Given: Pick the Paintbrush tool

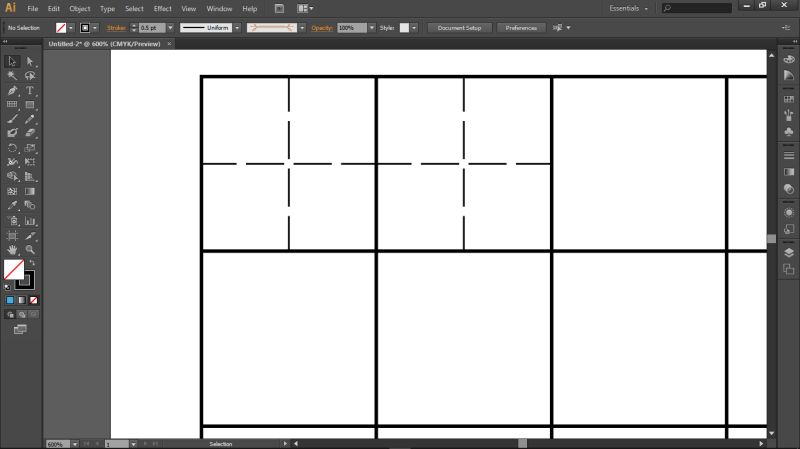Looking at the screenshot, I should [x=12, y=119].
